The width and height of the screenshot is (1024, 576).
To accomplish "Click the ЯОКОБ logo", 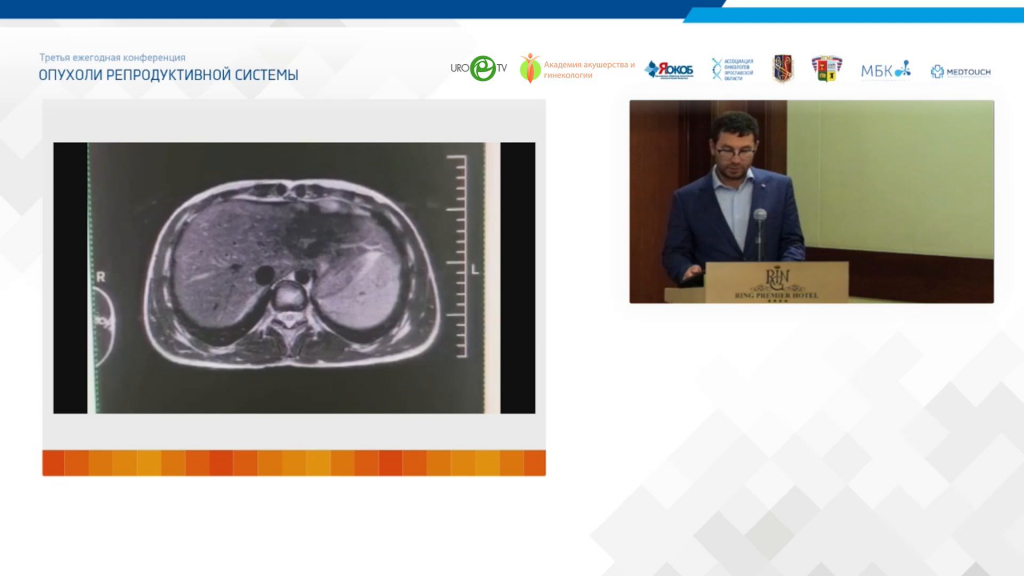I will 669,69.
